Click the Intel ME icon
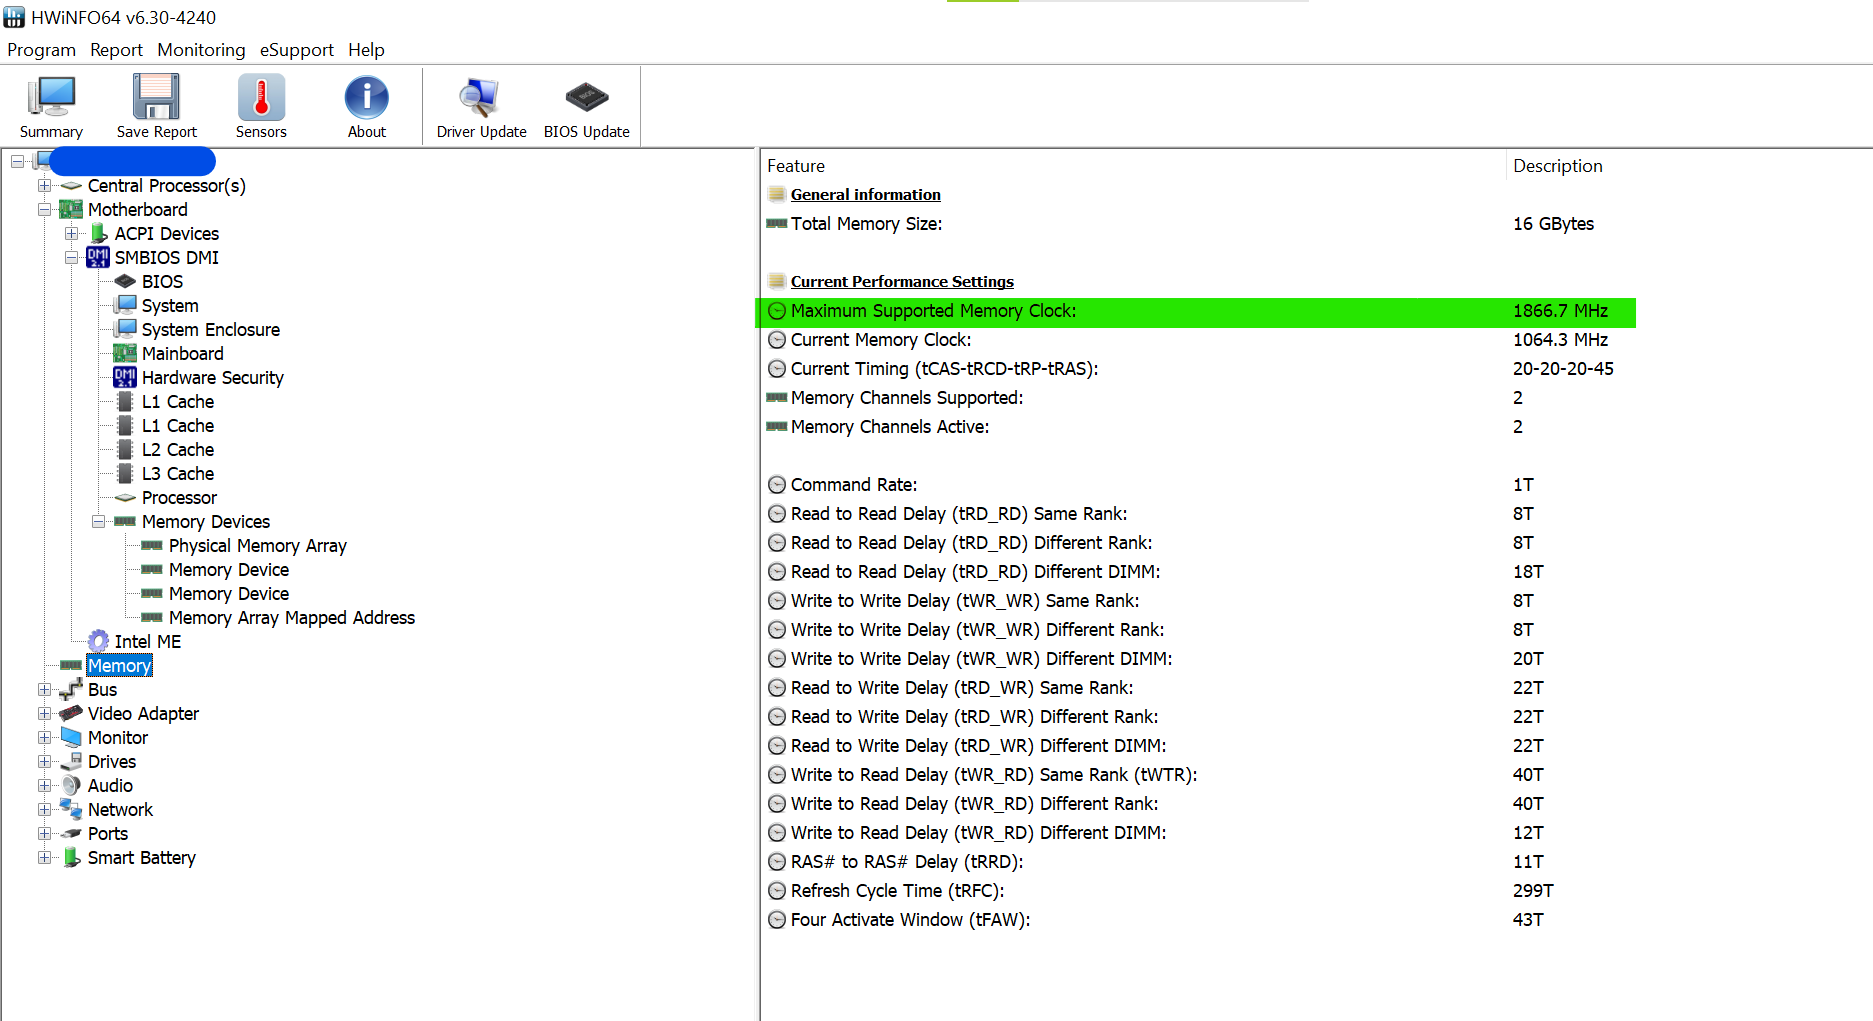The width and height of the screenshot is (1873, 1021). click(x=98, y=641)
